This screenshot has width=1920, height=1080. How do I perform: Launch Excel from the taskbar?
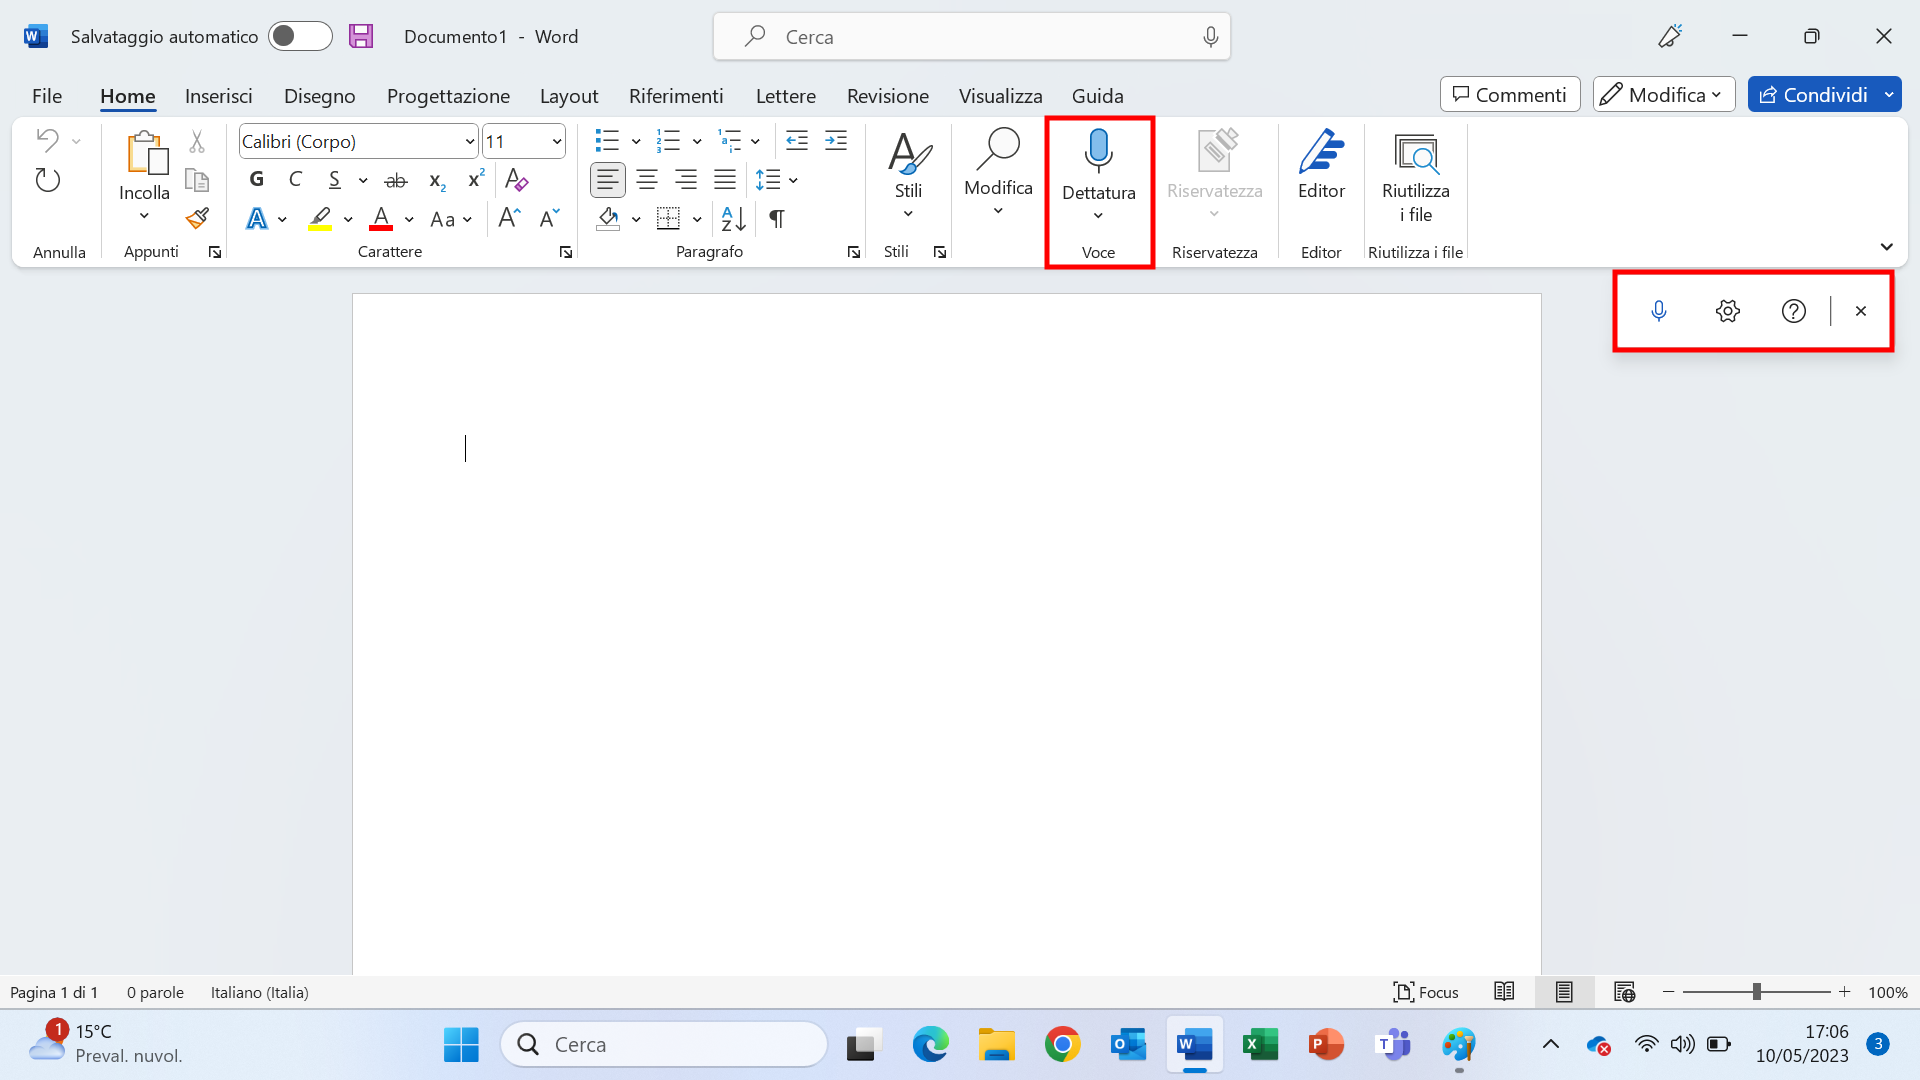tap(1260, 1044)
